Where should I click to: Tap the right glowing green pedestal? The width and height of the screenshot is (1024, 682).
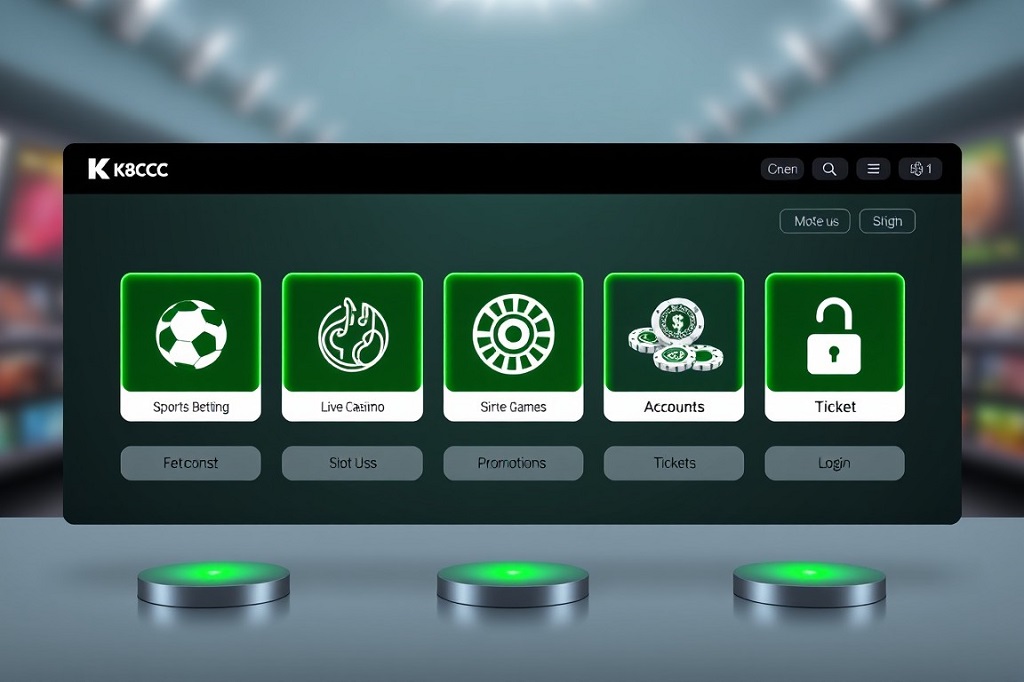coord(809,580)
